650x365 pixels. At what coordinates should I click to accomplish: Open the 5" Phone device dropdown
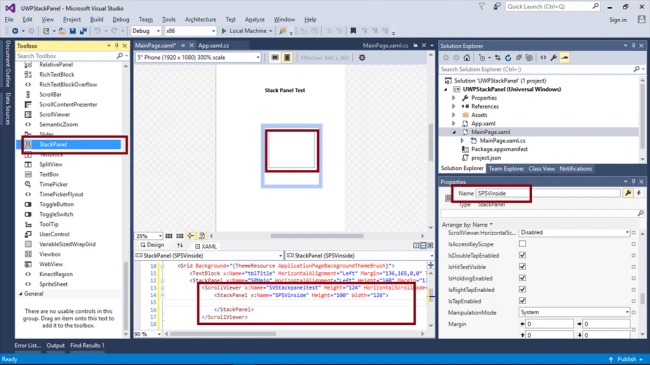coord(199,58)
